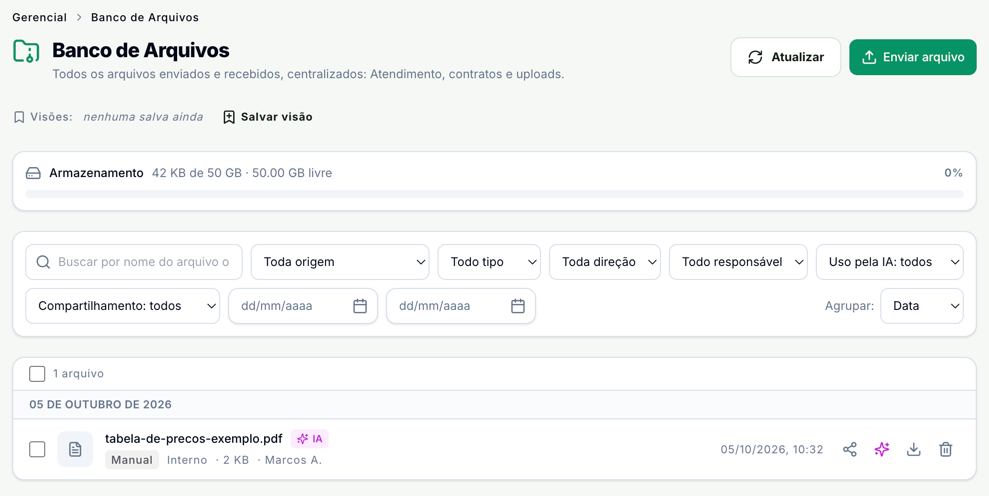Screen dimensions: 989x496
Task: Click the Interno label in file row
Action: click(187, 460)
